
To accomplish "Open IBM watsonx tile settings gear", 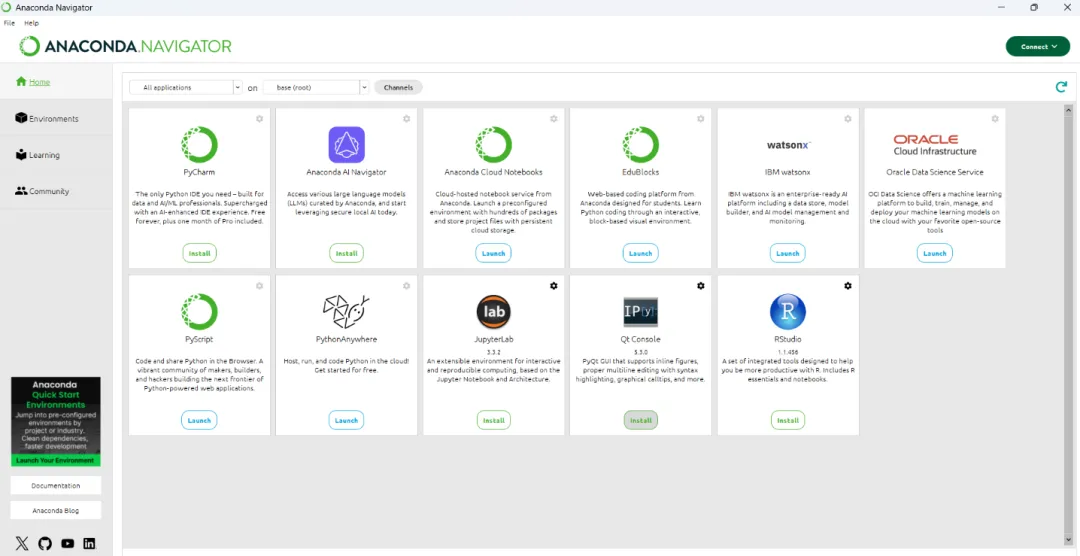I will pos(848,119).
